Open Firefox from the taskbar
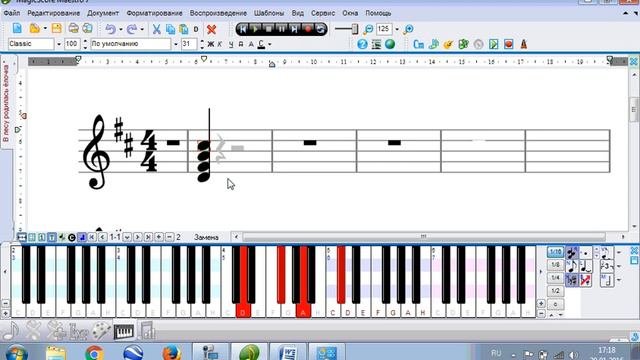640x360 pixels. (x=171, y=353)
